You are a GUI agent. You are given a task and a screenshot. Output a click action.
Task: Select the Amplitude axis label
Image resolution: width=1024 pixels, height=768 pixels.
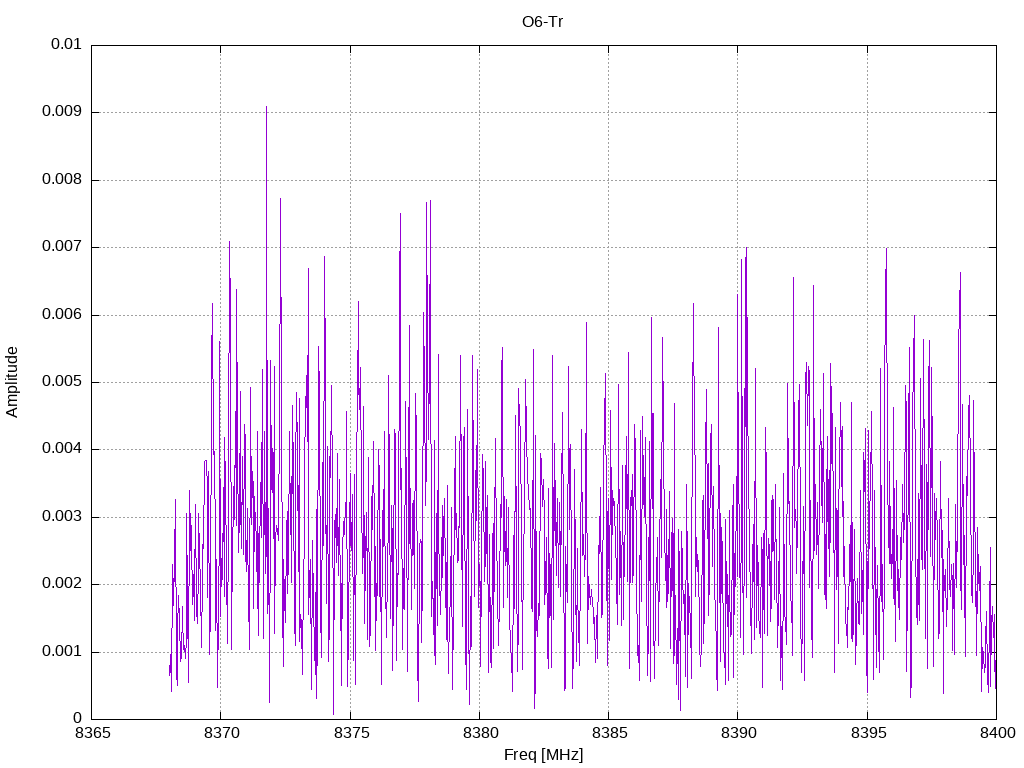(x=12, y=382)
